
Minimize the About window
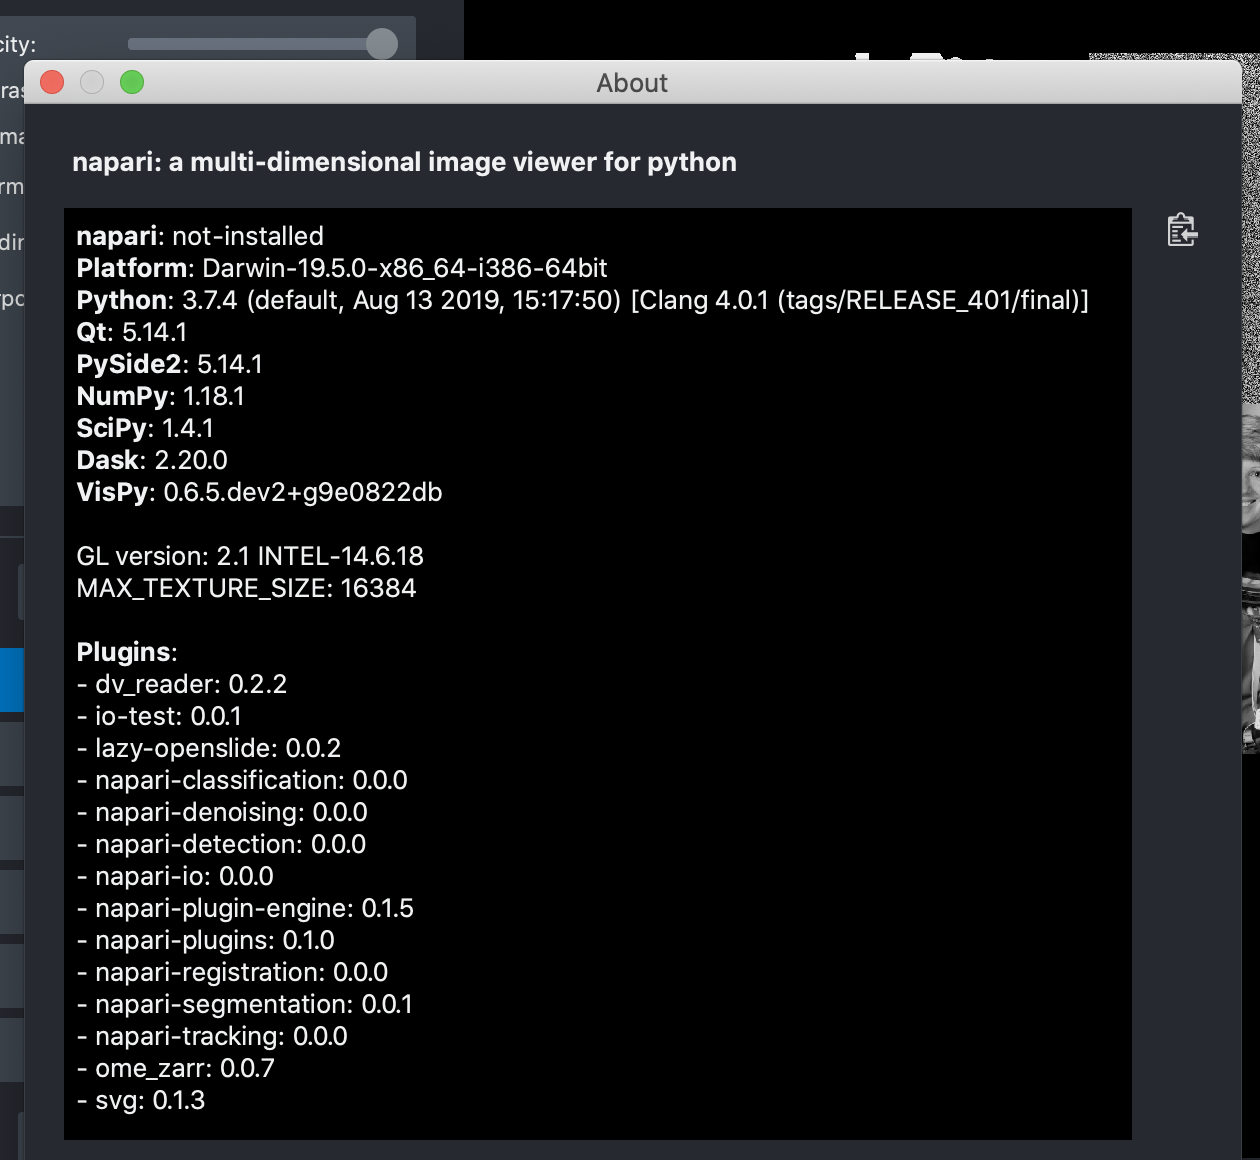pyautogui.click(x=92, y=82)
